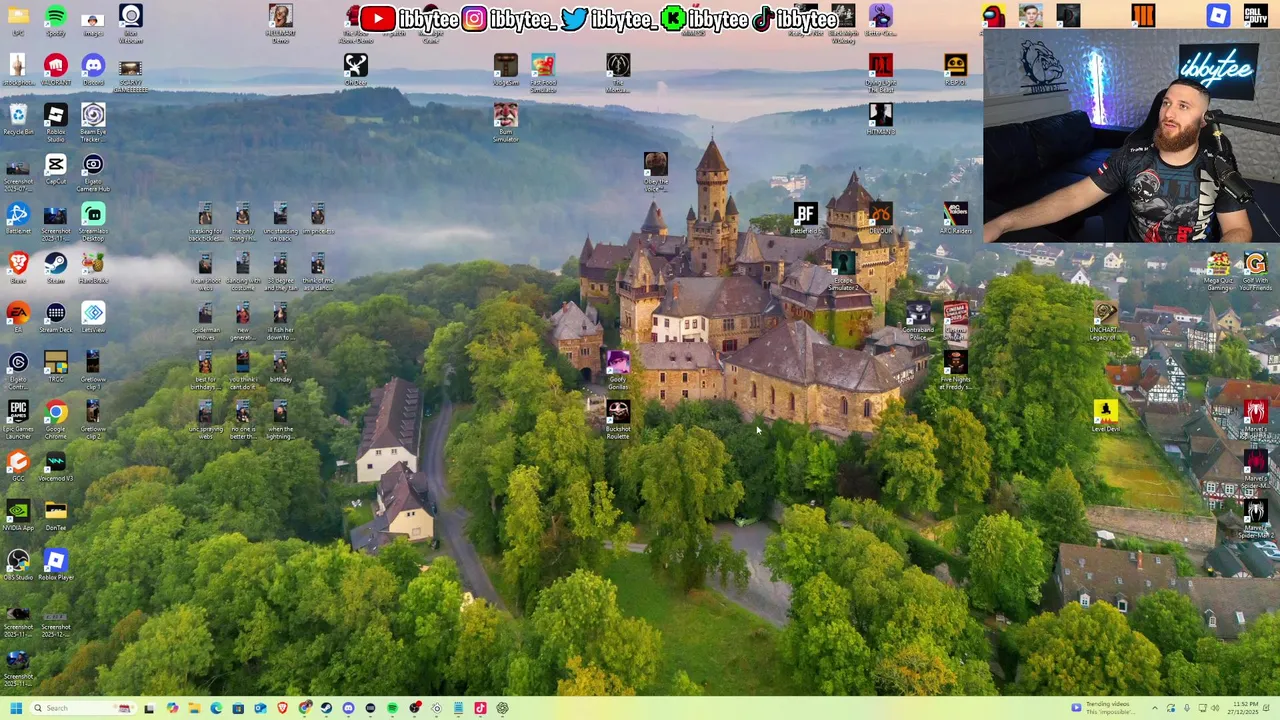The image size is (1280, 720).
Task: Select the 'best for birthdays' video file
Action: coord(205,370)
